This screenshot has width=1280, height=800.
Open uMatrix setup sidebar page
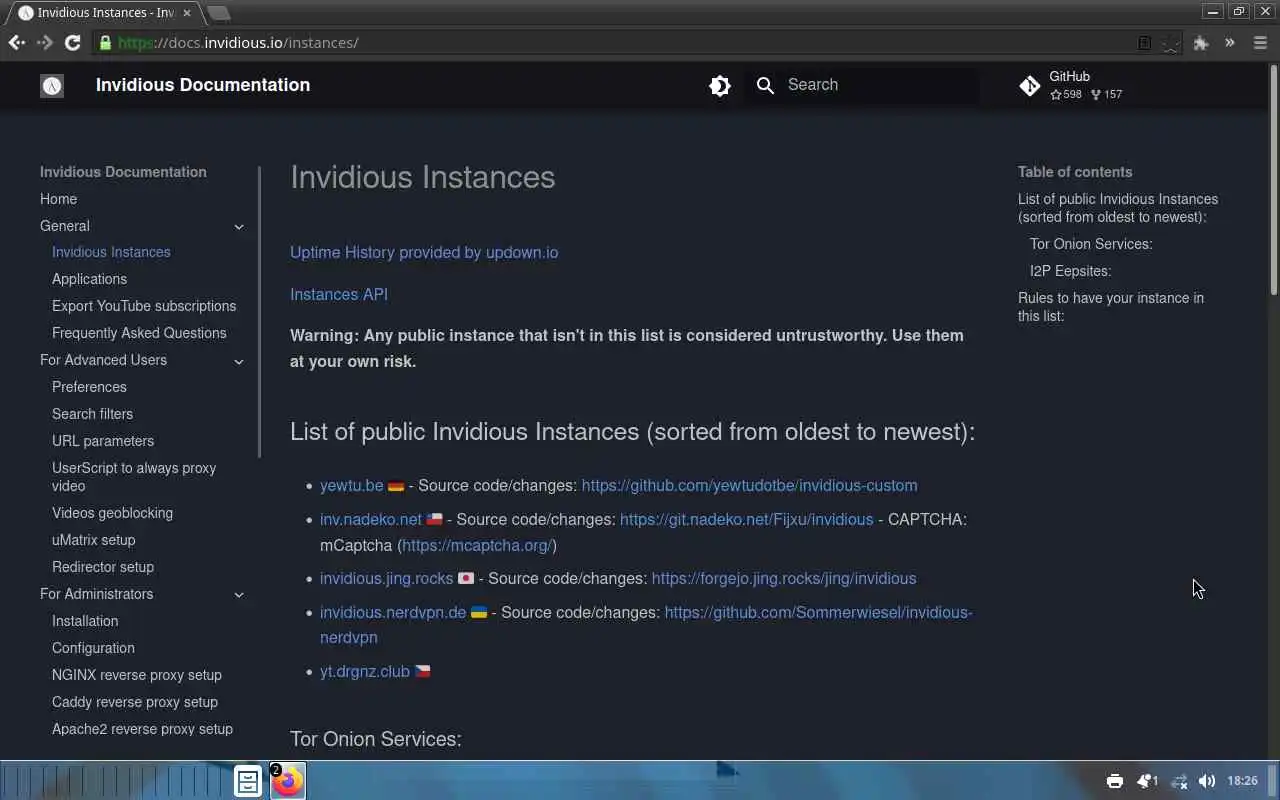pos(93,540)
